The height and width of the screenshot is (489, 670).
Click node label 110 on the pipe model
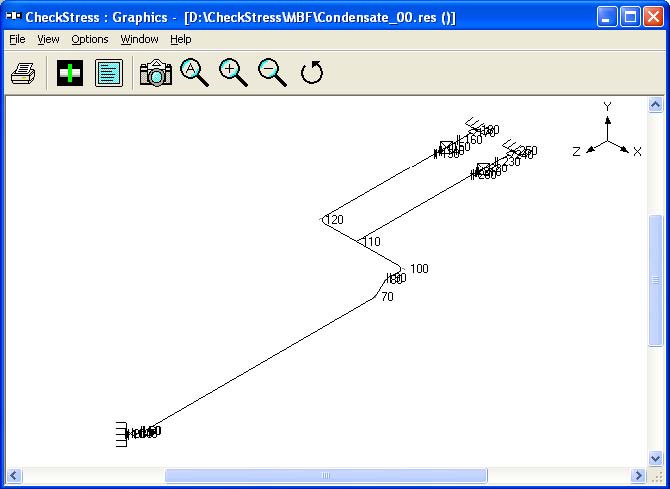point(371,242)
